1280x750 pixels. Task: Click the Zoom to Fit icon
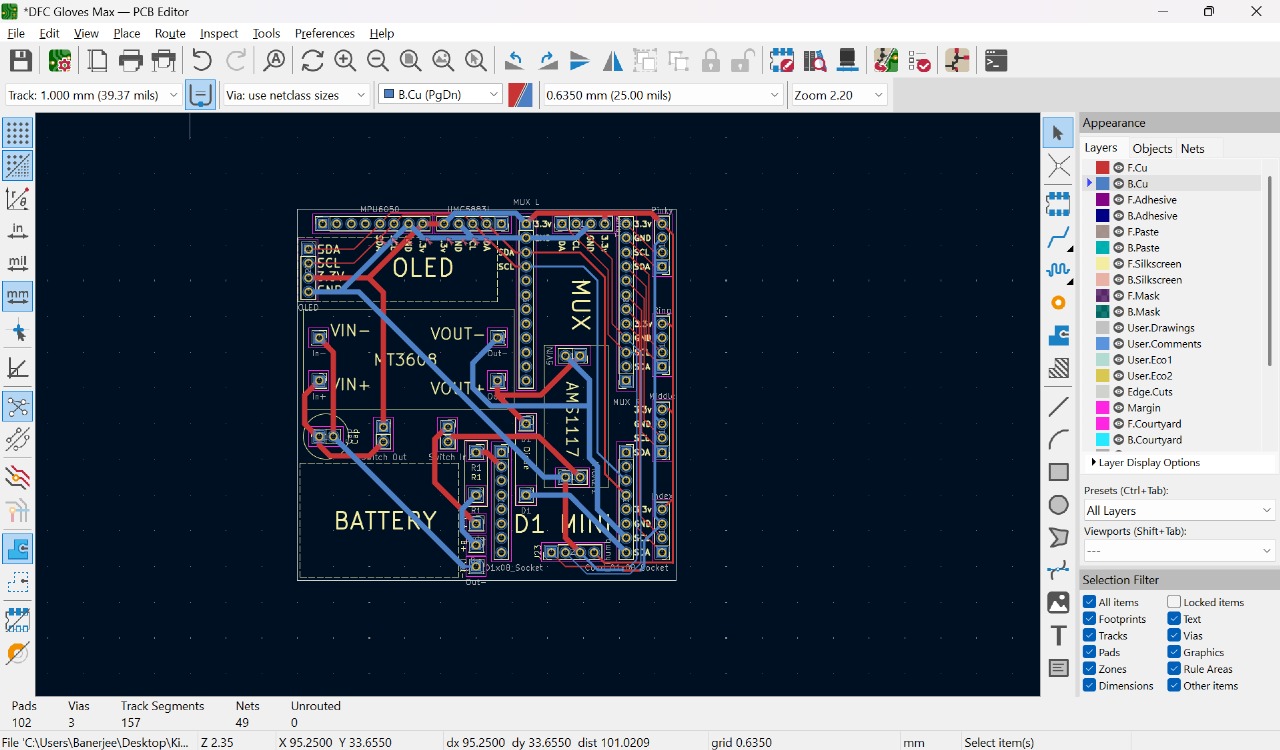click(410, 61)
